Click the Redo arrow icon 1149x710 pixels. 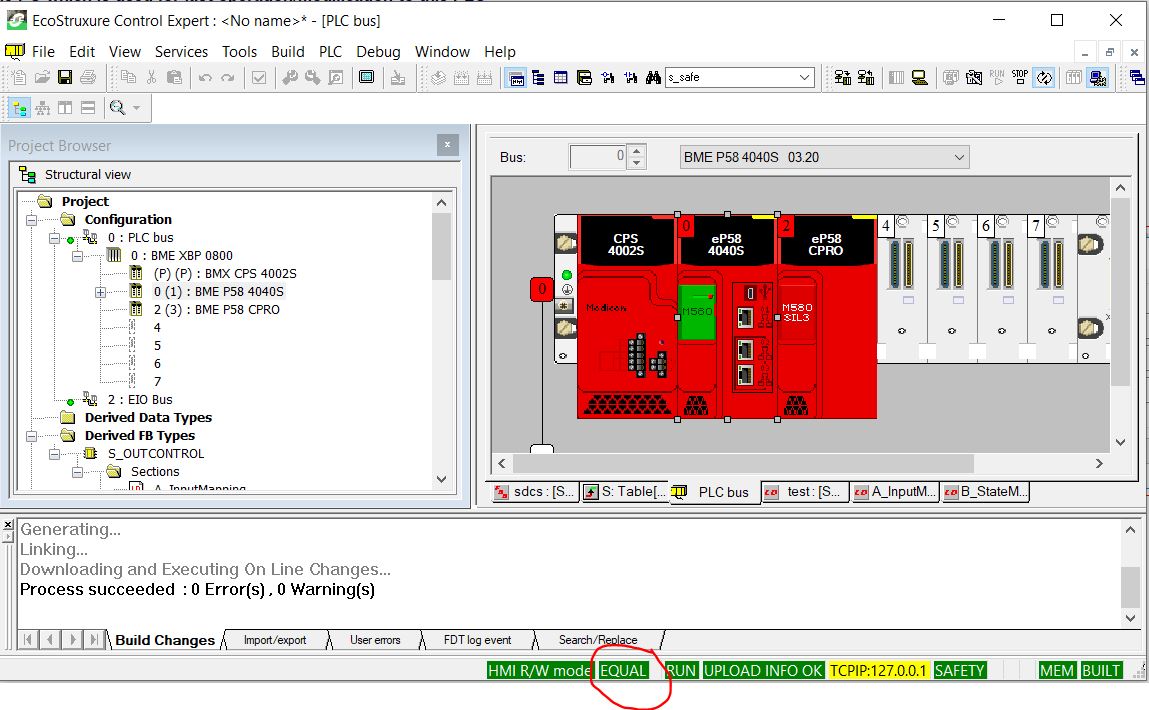click(x=228, y=77)
